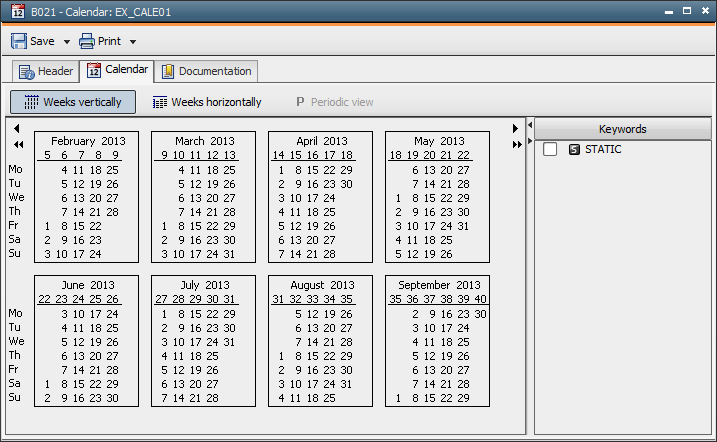Click the single left arrow to scroll months back
The height and width of the screenshot is (442, 717).
17,128
